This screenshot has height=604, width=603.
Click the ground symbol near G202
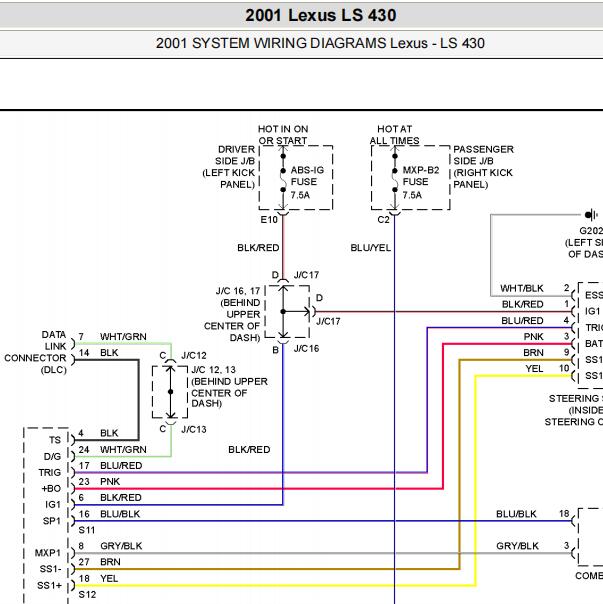(x=591, y=215)
